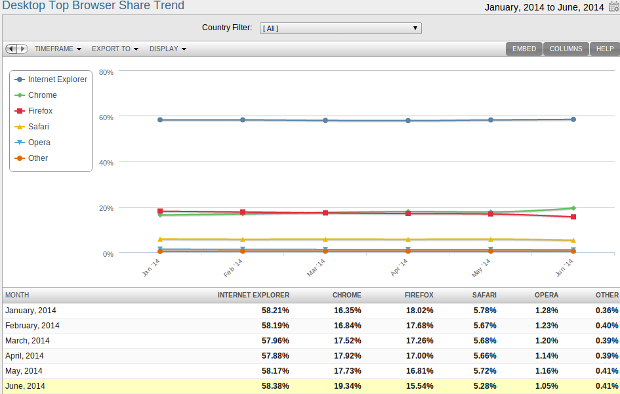Sort by OPERA column header
Screen dimensions: 620x394
546,295
